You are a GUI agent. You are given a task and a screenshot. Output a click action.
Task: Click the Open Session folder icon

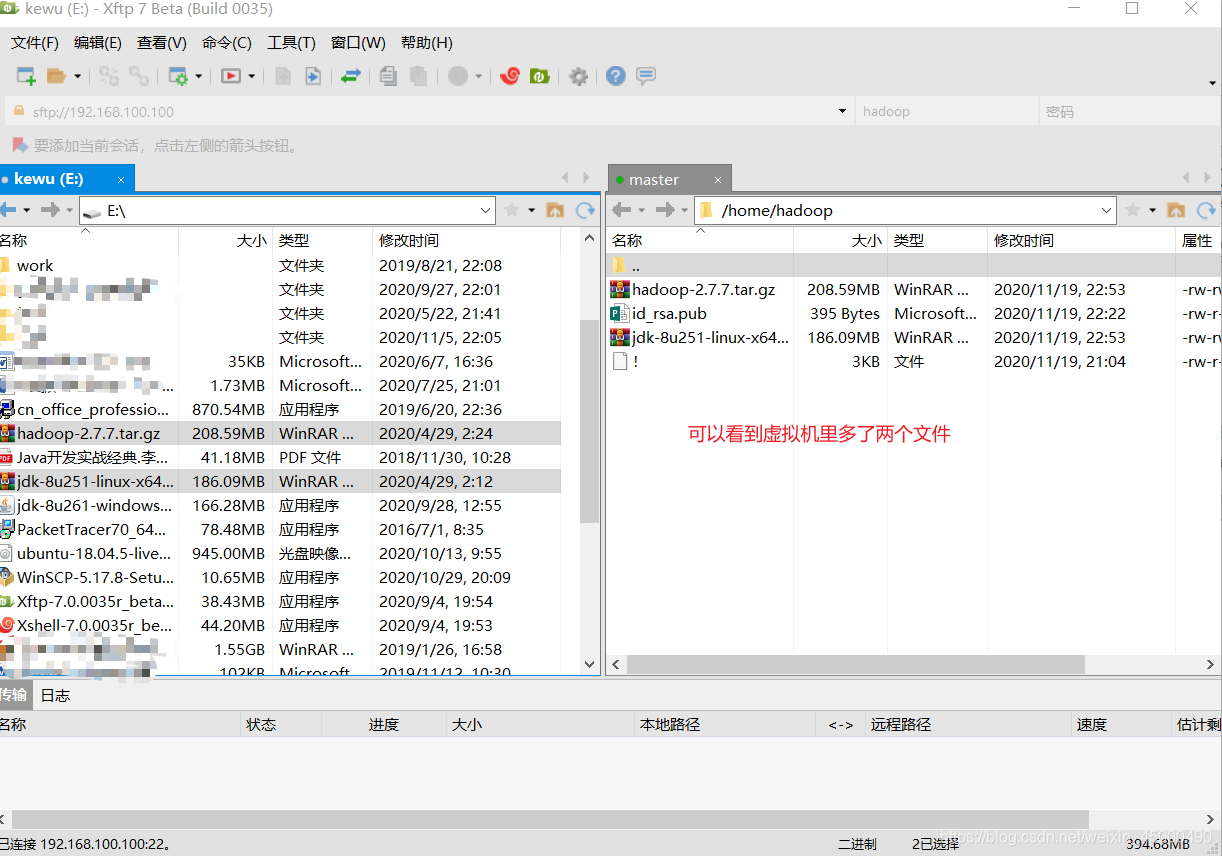[x=57, y=76]
